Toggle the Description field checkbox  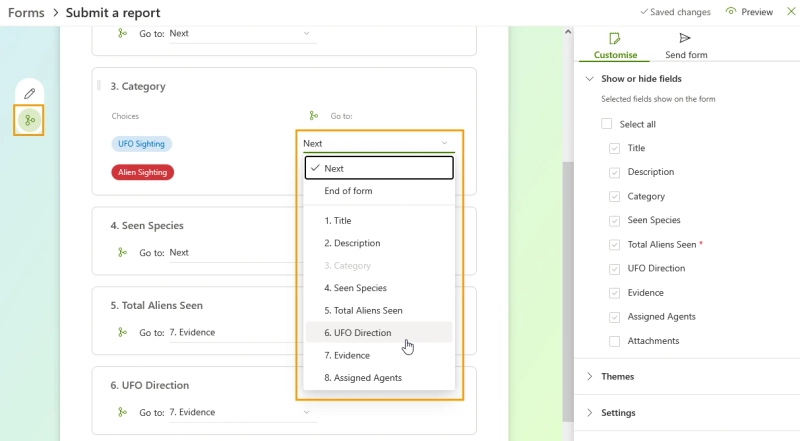[614, 173]
